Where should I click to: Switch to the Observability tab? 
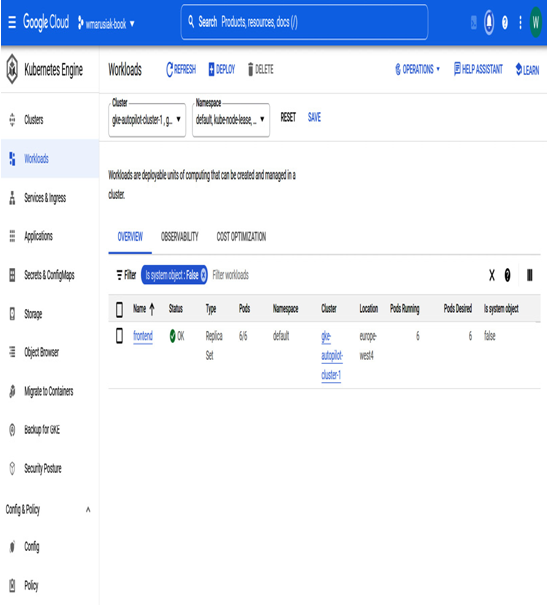(179, 237)
